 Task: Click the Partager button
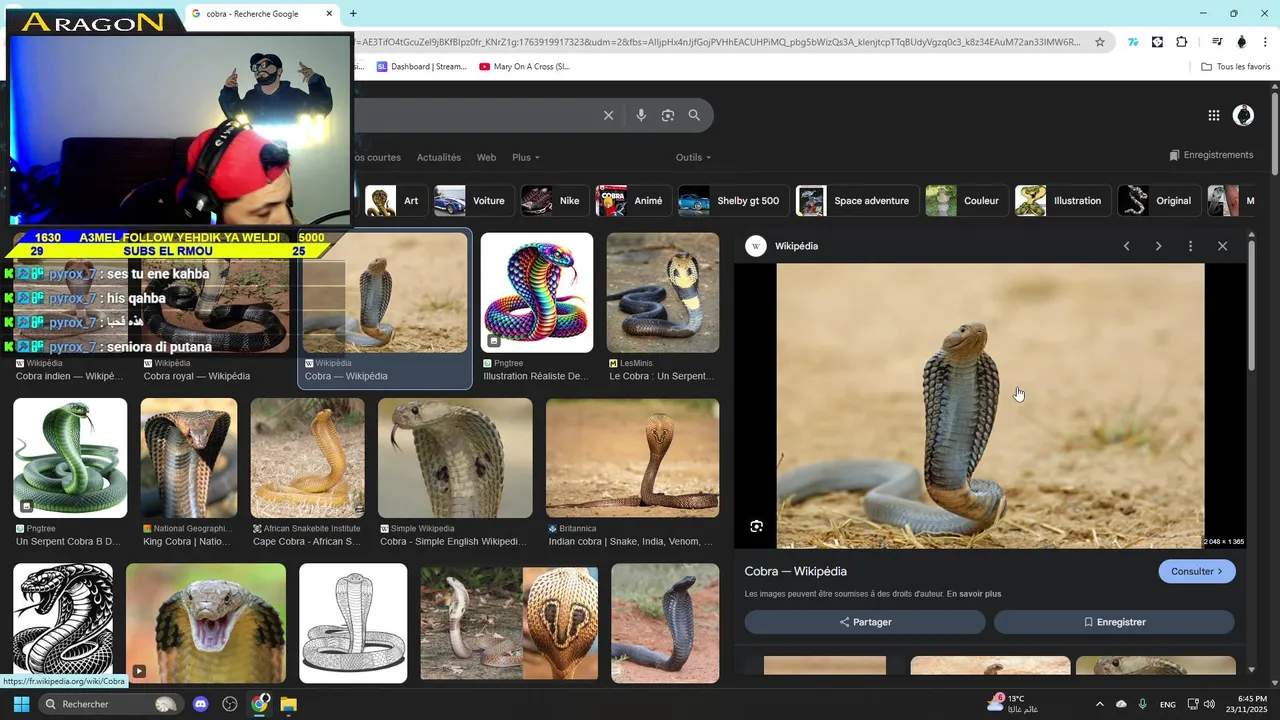click(865, 622)
